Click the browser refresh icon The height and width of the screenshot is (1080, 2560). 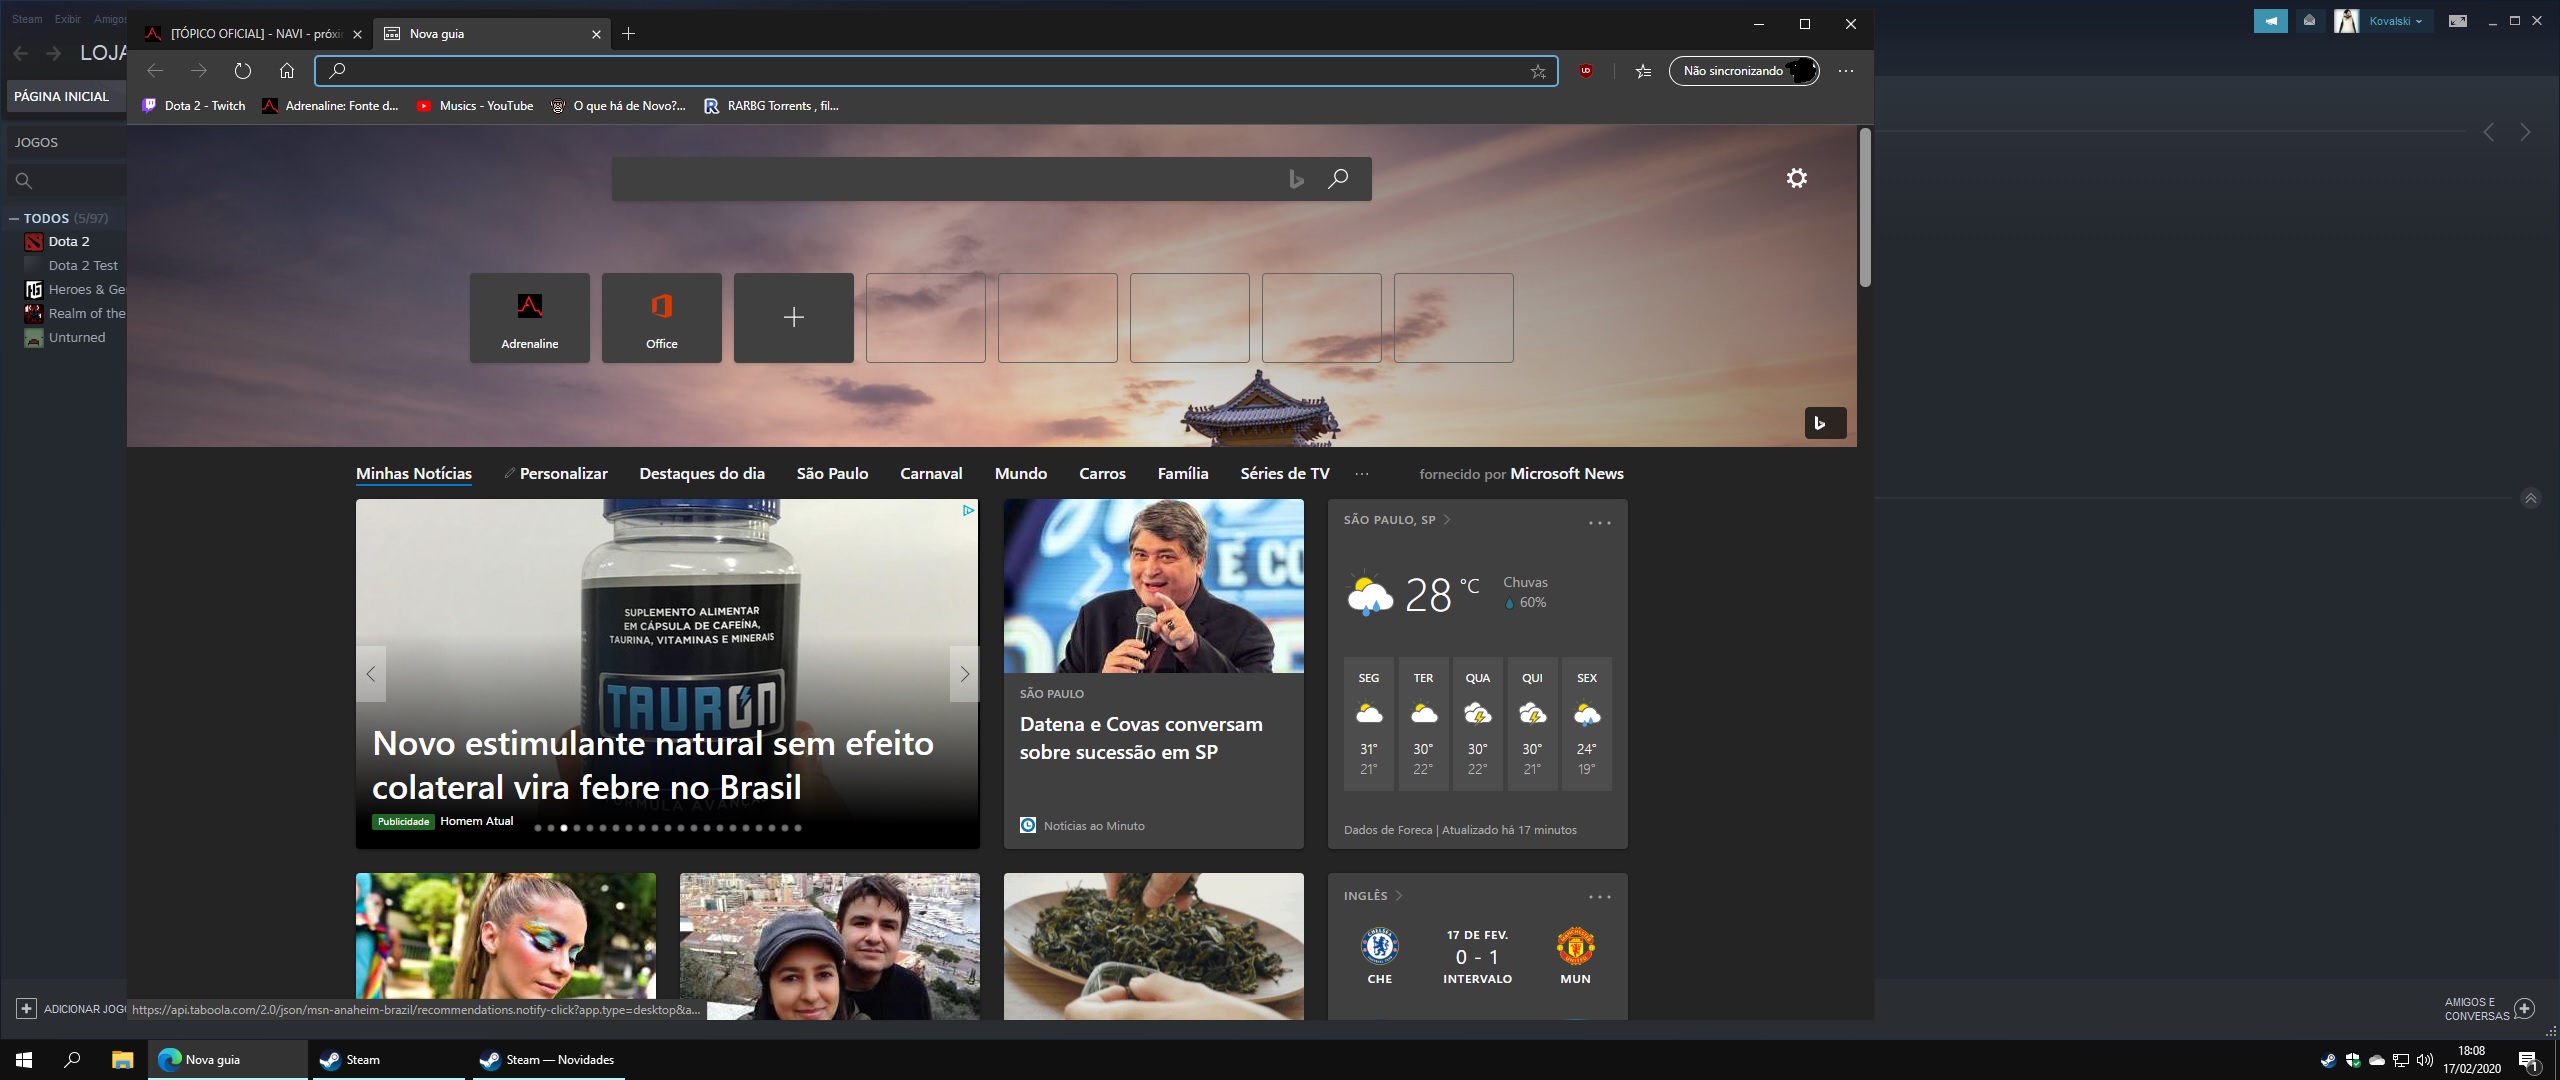[x=242, y=71]
